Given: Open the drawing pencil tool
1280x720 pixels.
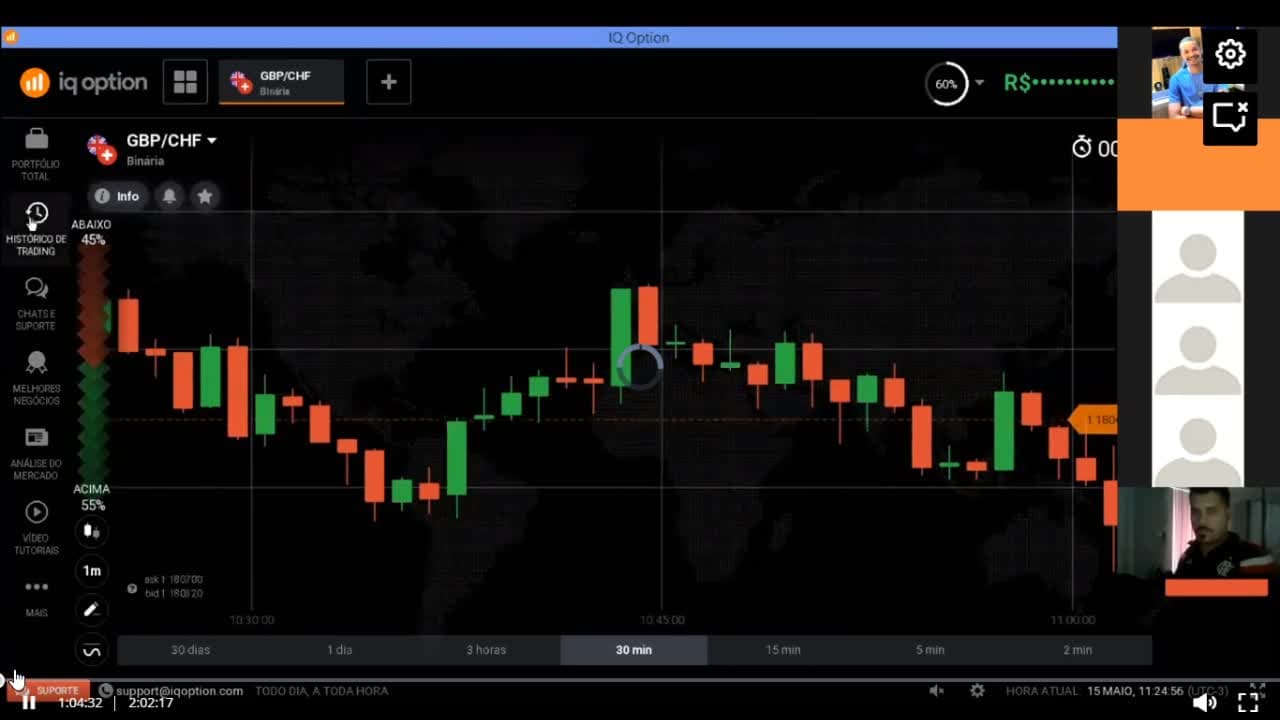Looking at the screenshot, I should [92, 610].
